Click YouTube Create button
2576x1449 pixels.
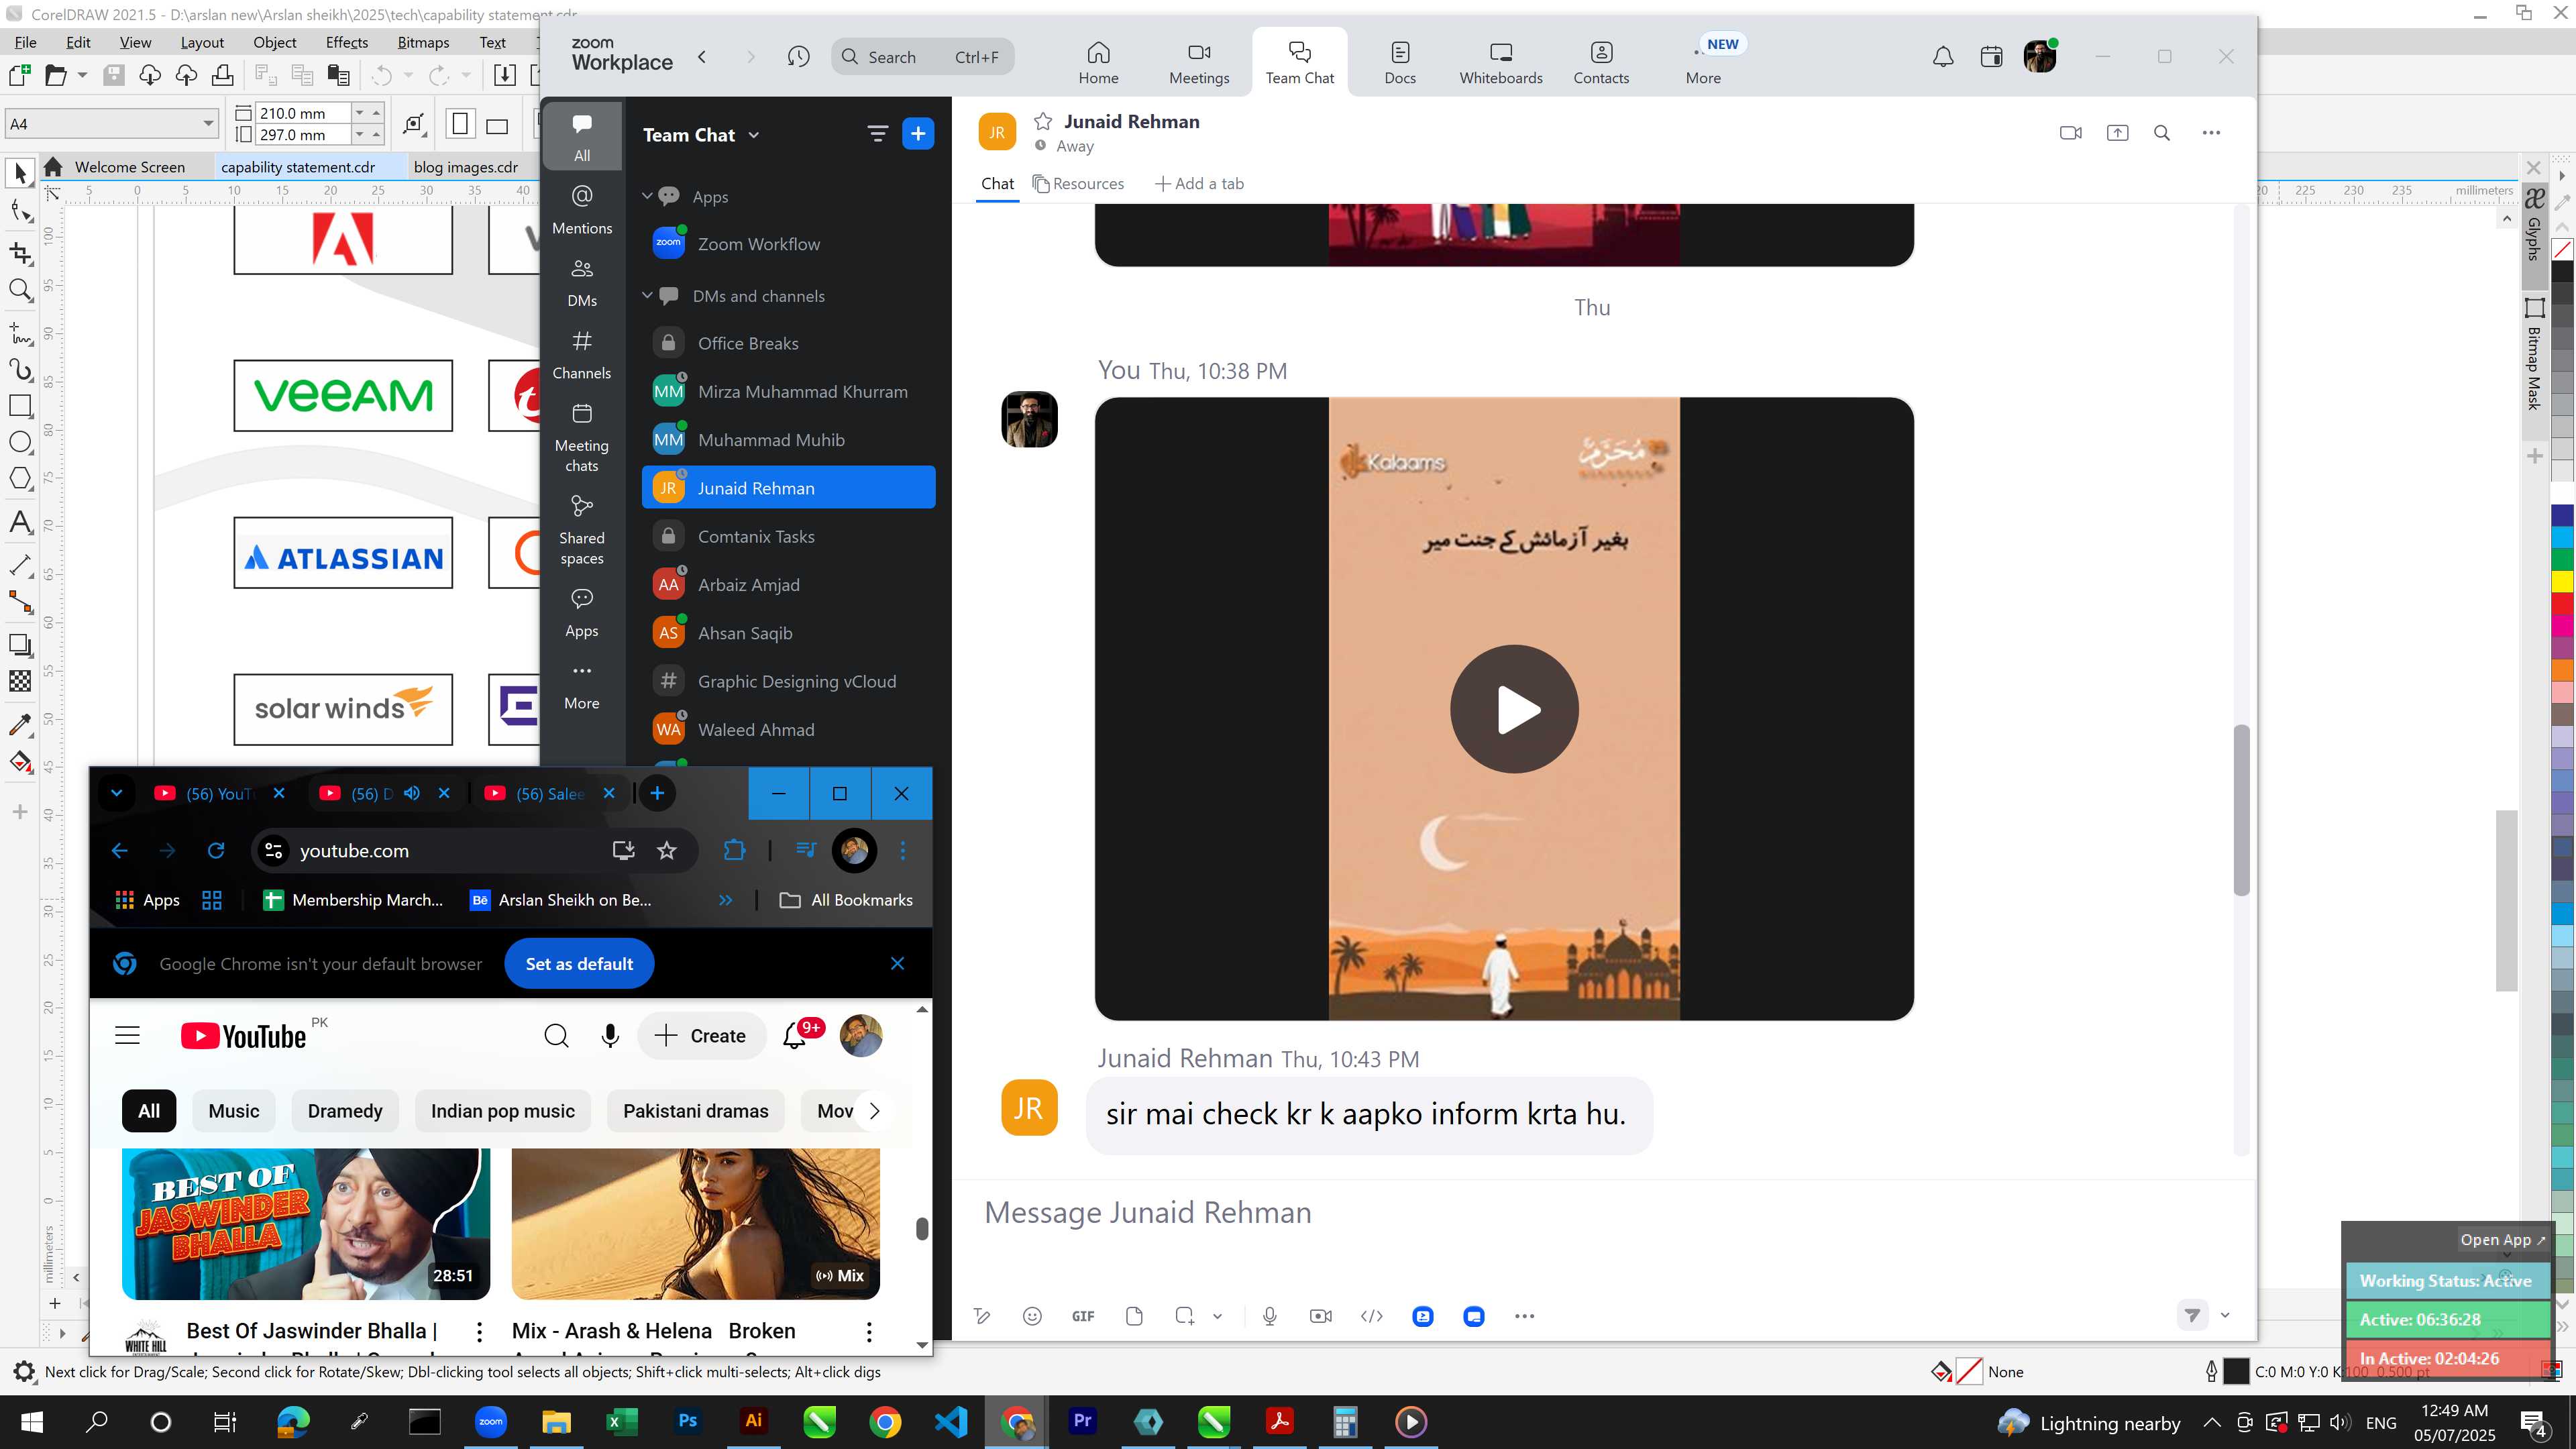click(701, 1036)
